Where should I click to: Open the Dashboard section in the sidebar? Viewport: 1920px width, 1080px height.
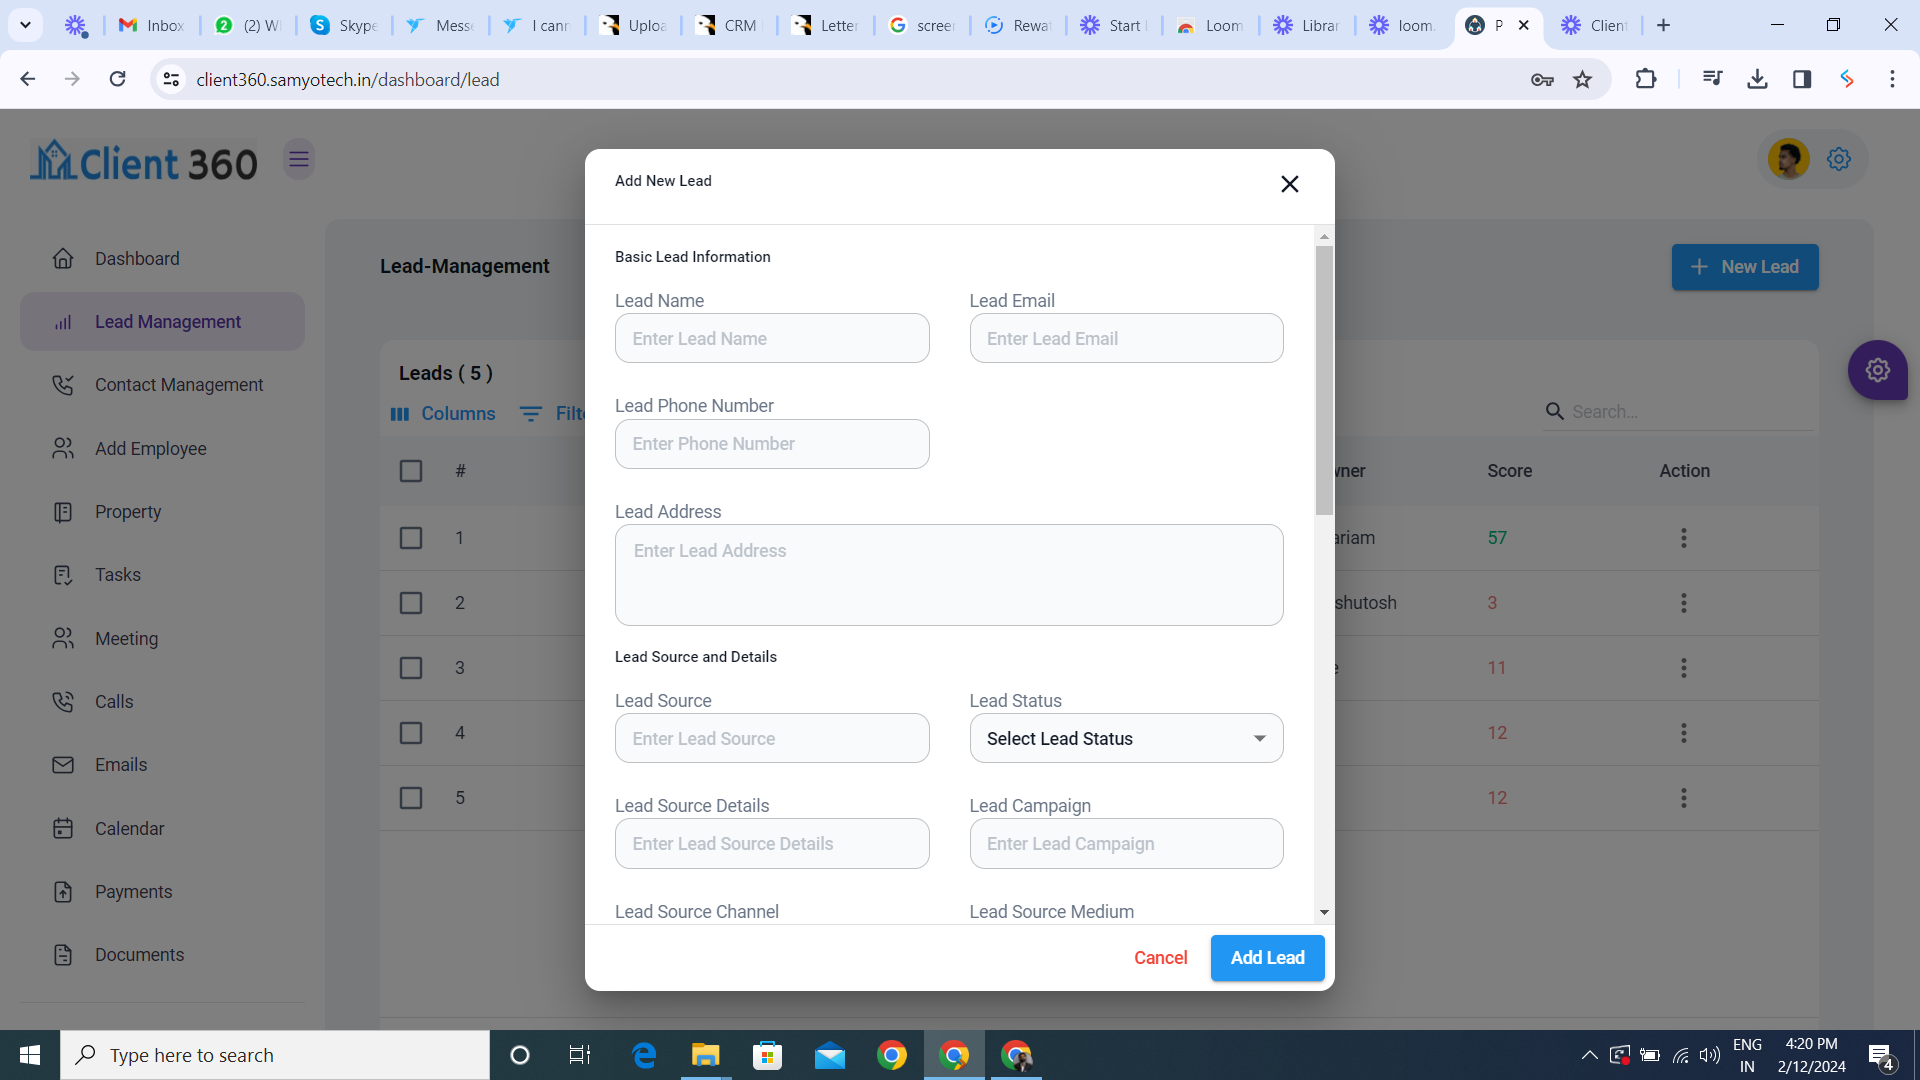(137, 258)
